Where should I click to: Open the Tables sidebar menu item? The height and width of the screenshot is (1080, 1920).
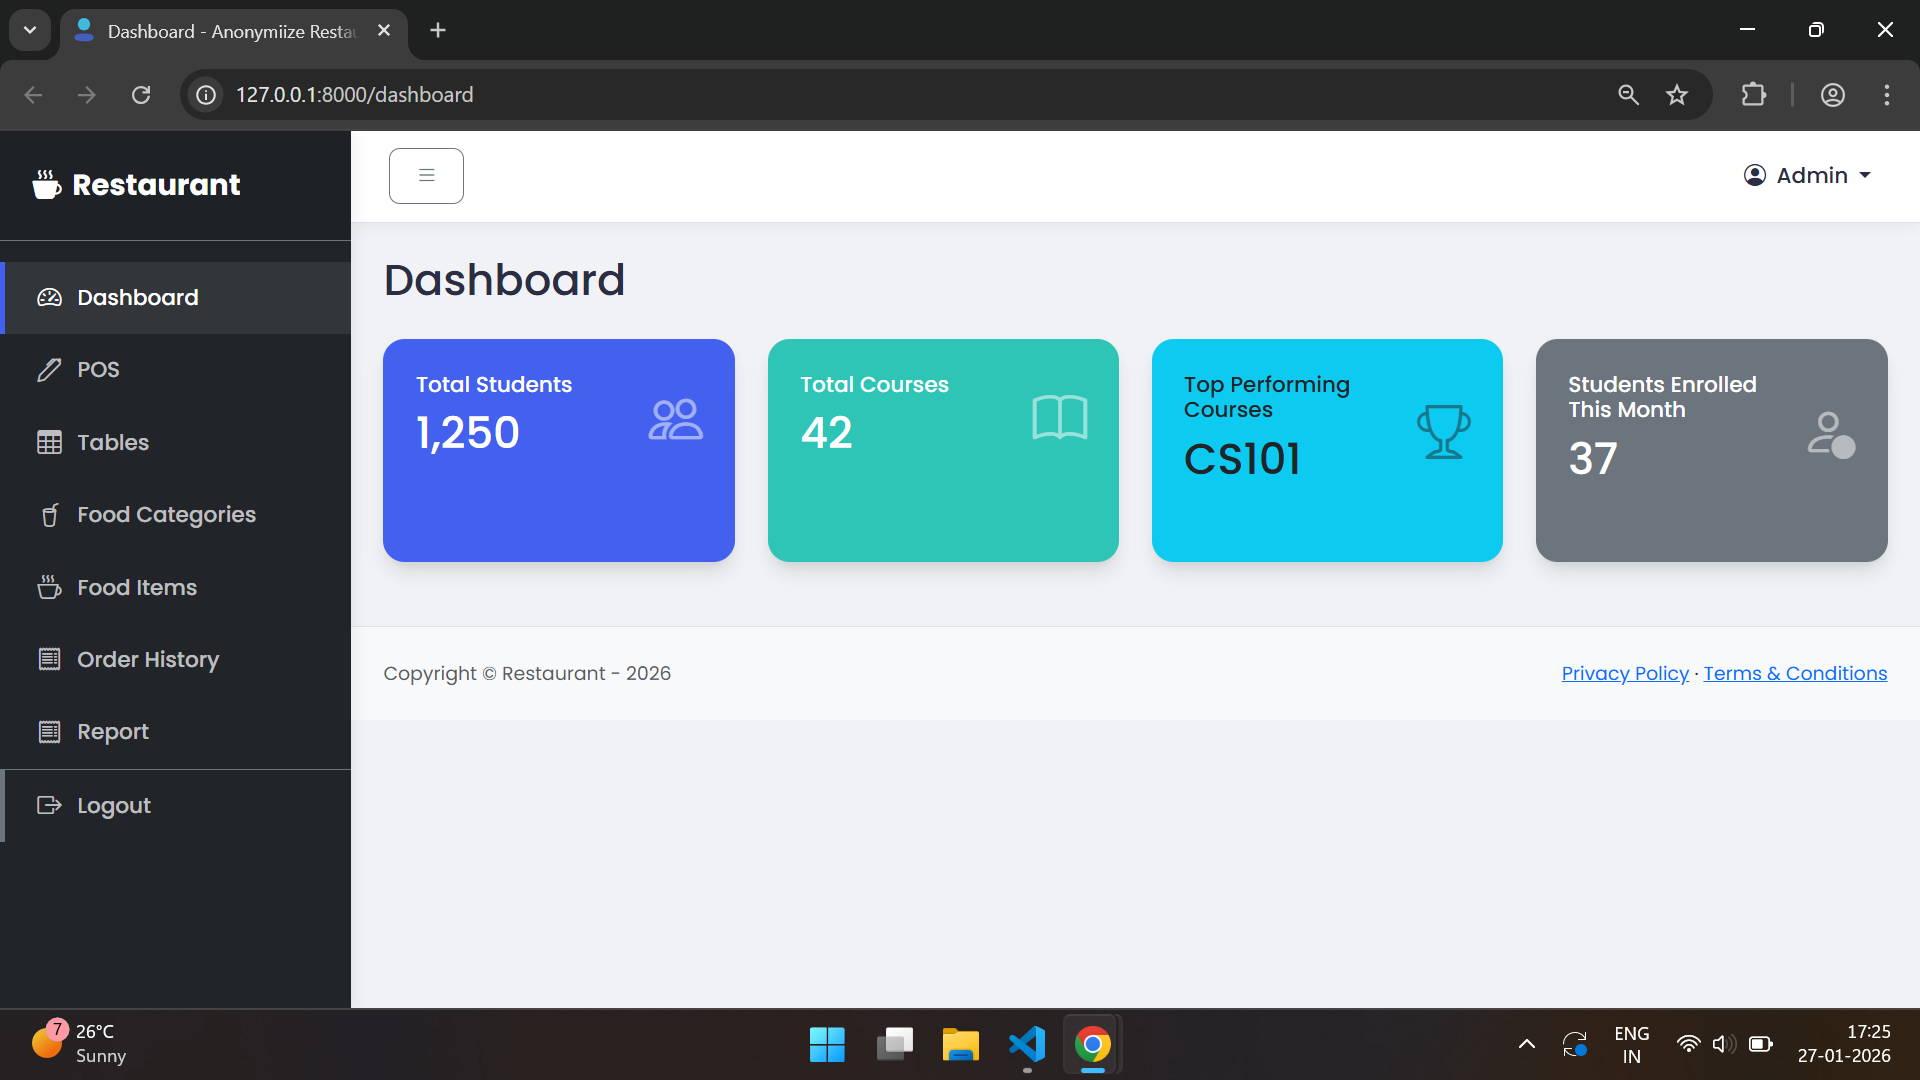[176, 442]
